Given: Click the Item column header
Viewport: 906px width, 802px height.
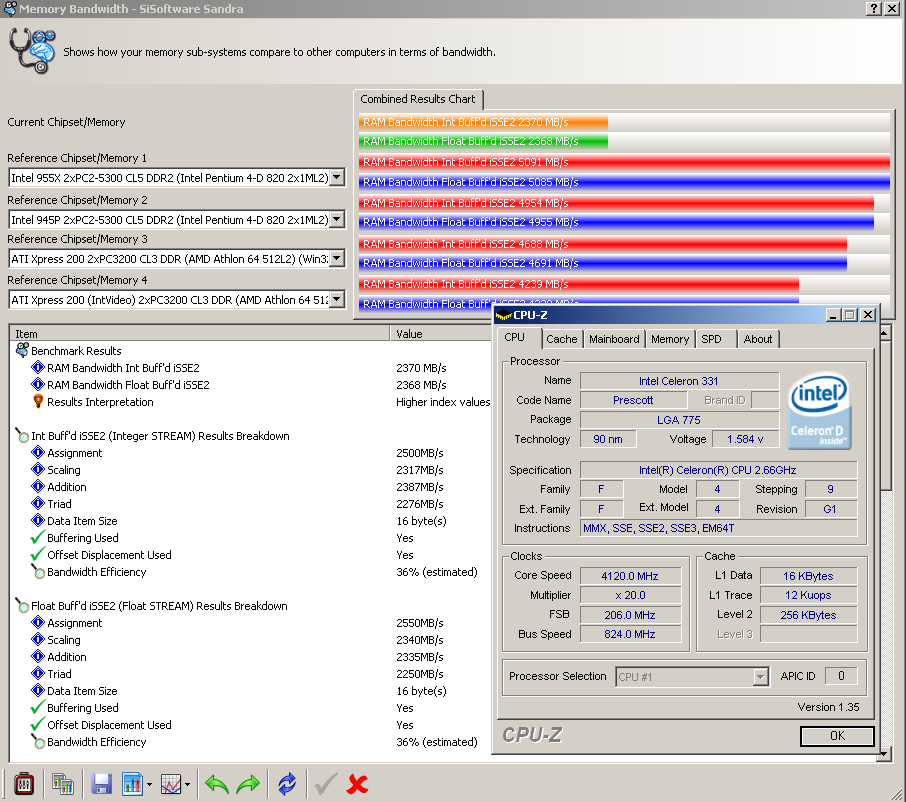Looking at the screenshot, I should coord(200,334).
